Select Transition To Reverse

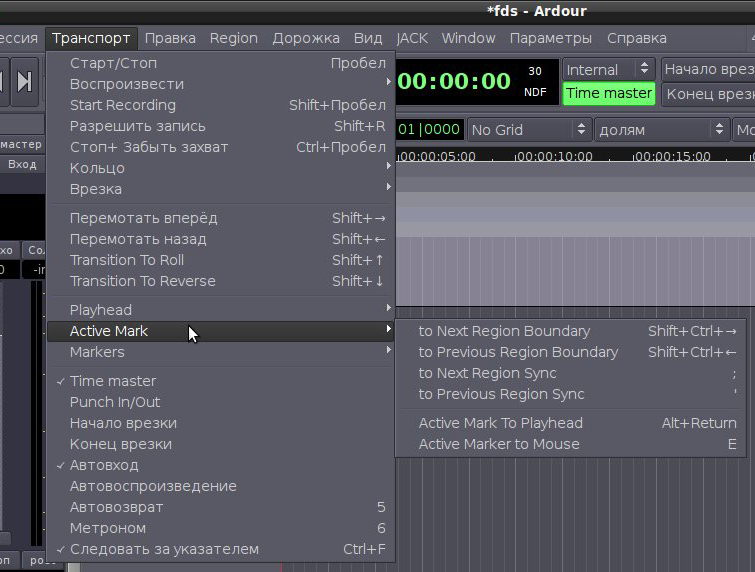tap(221, 281)
